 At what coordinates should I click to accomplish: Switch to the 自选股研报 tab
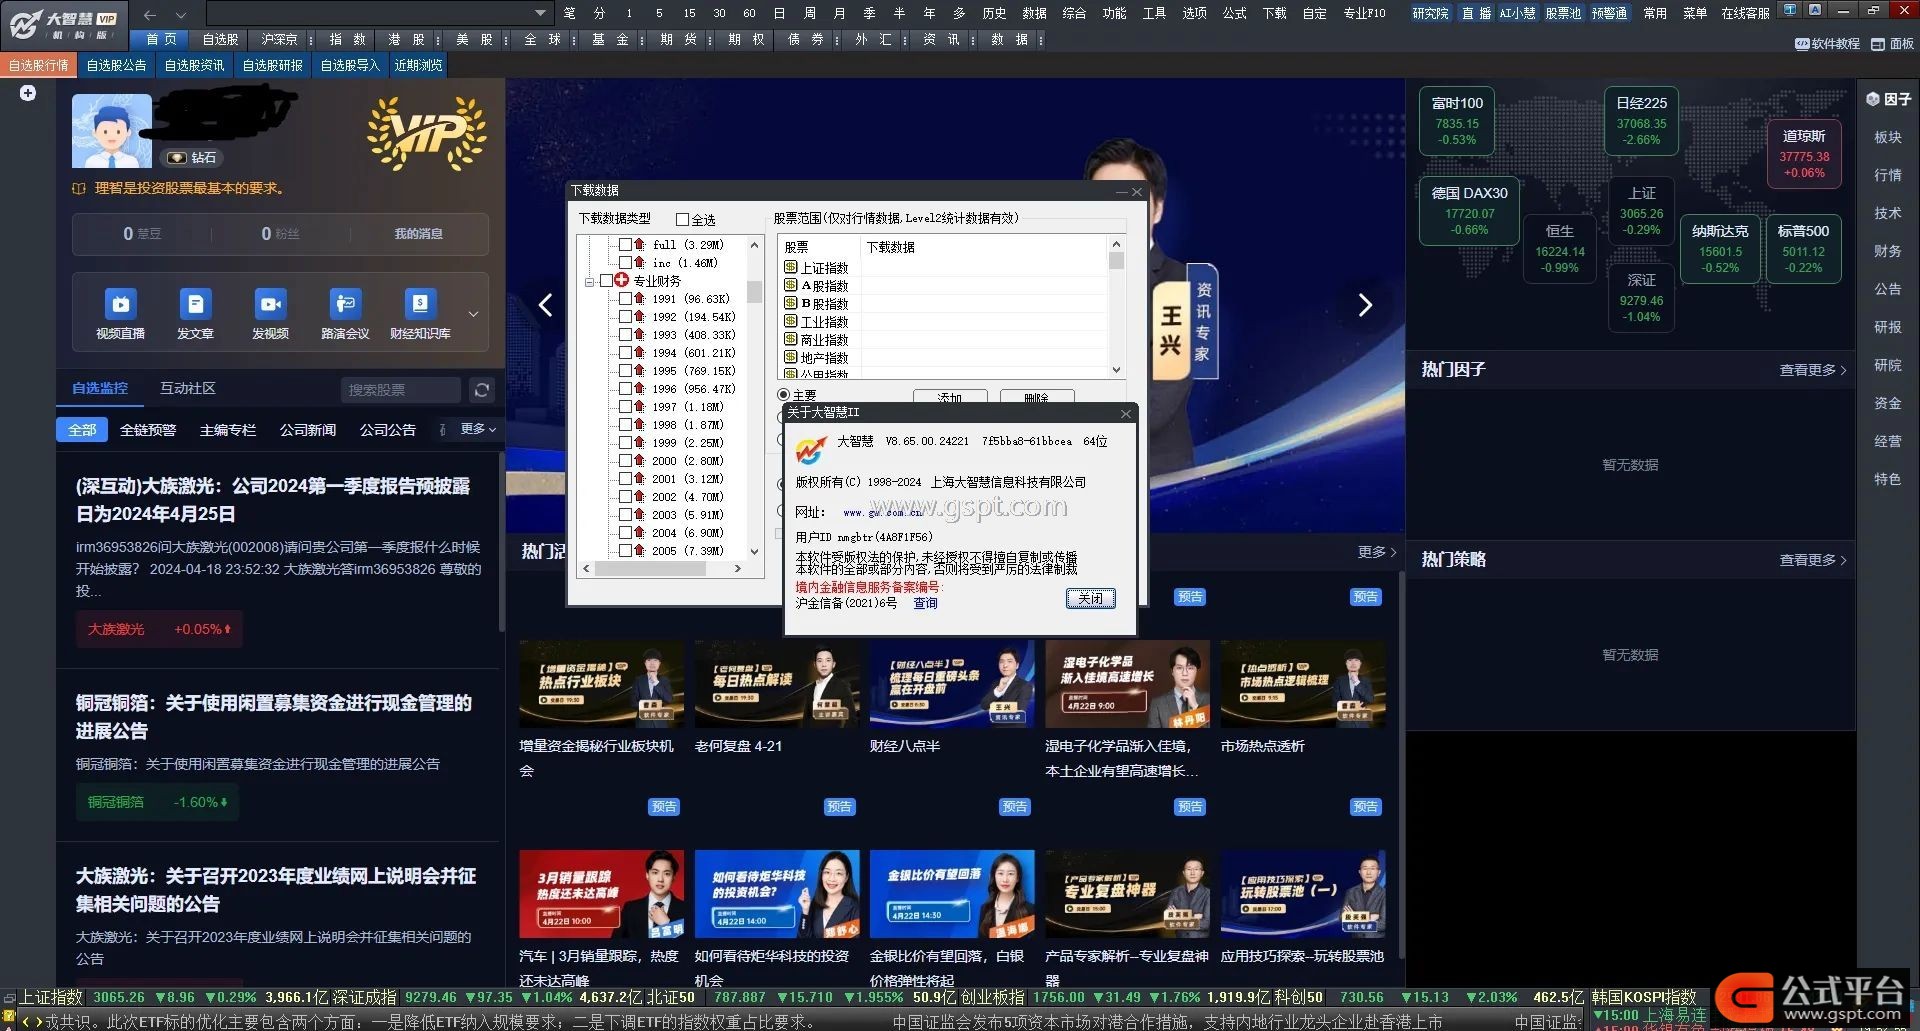272,65
